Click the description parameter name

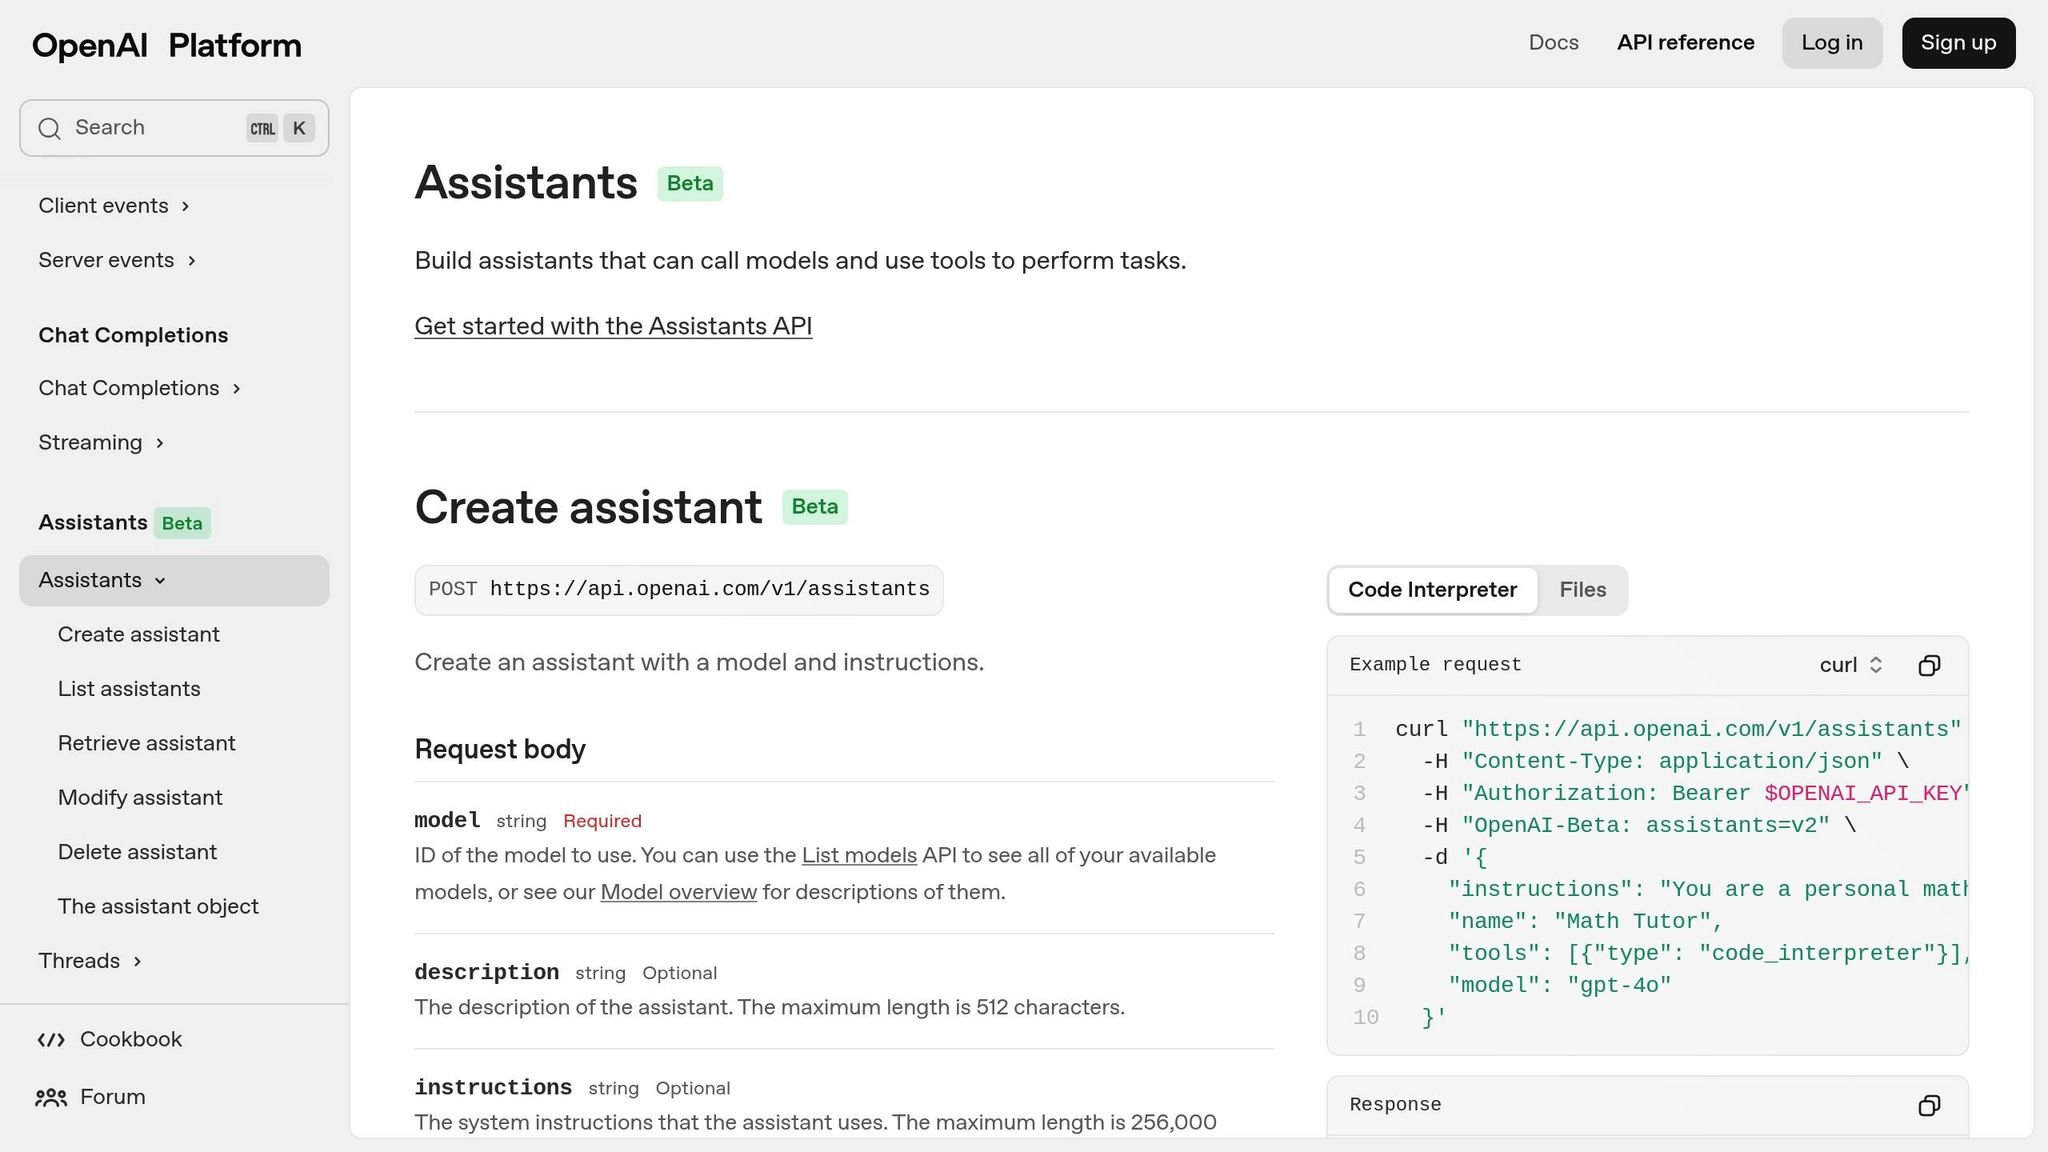(487, 973)
